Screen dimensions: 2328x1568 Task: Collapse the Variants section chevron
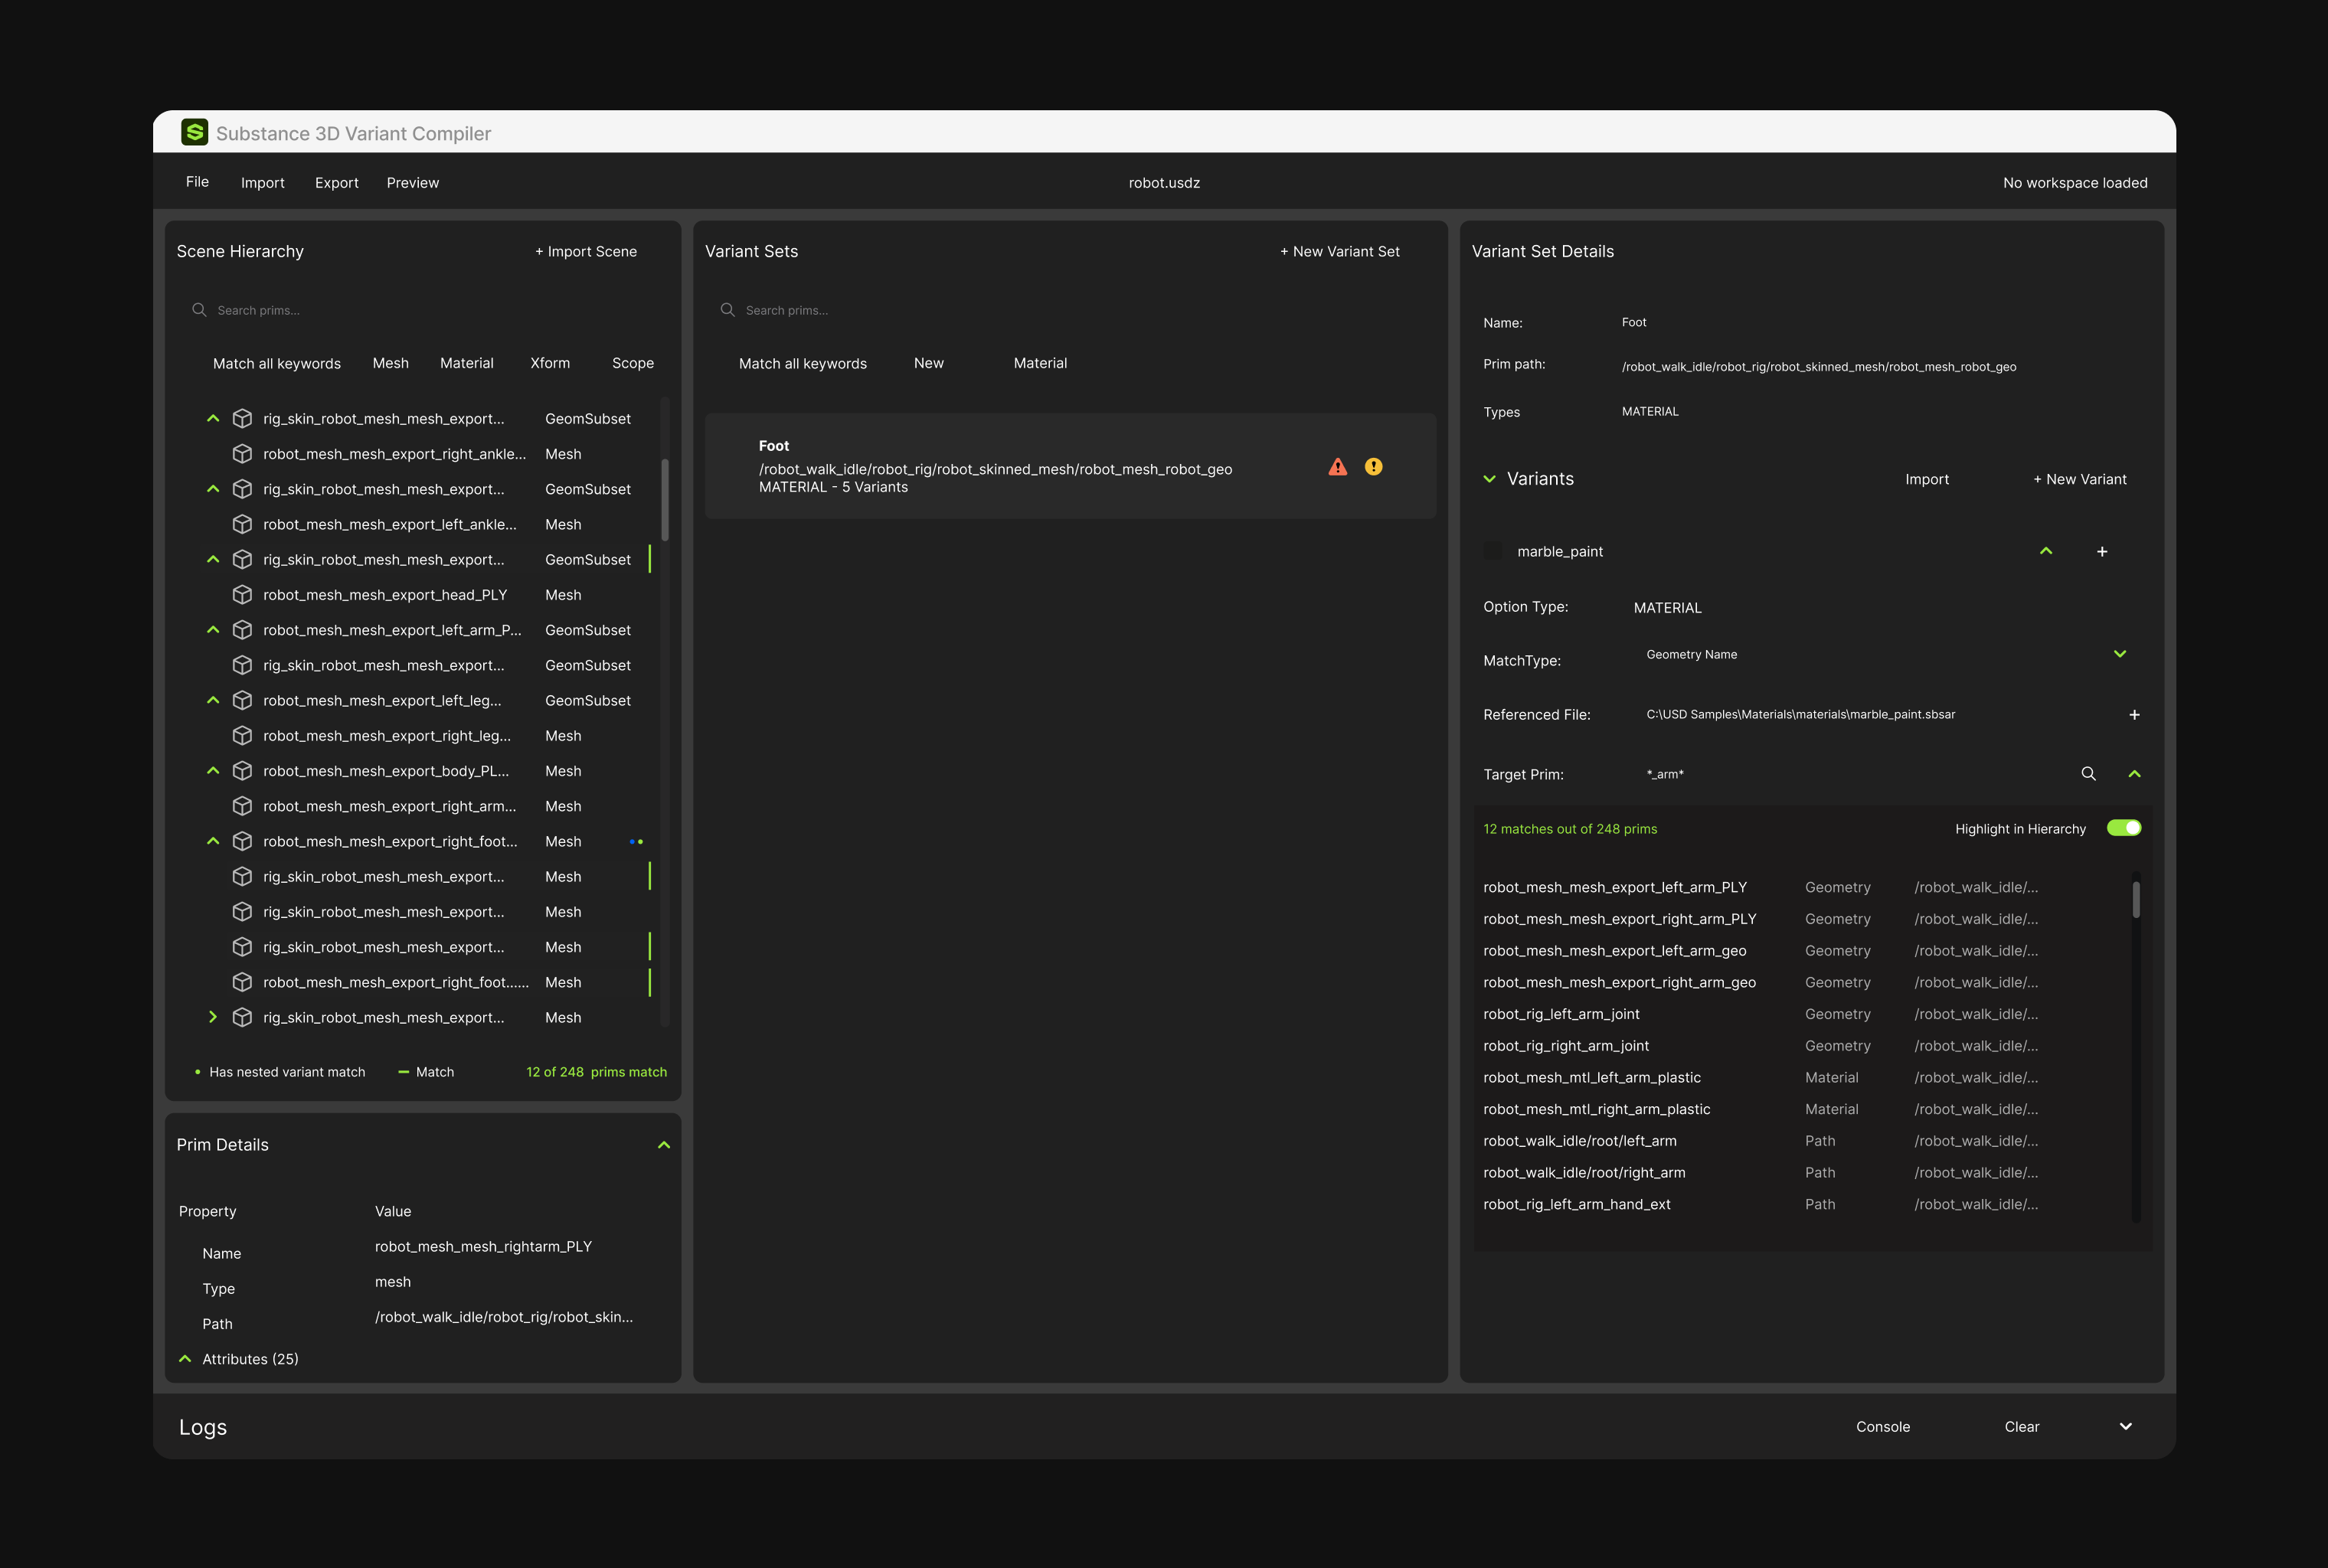pos(1489,479)
